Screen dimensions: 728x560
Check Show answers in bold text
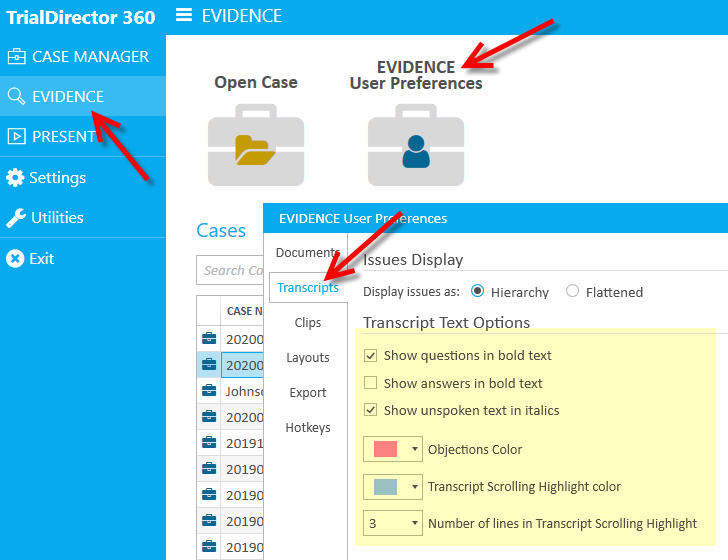(370, 383)
